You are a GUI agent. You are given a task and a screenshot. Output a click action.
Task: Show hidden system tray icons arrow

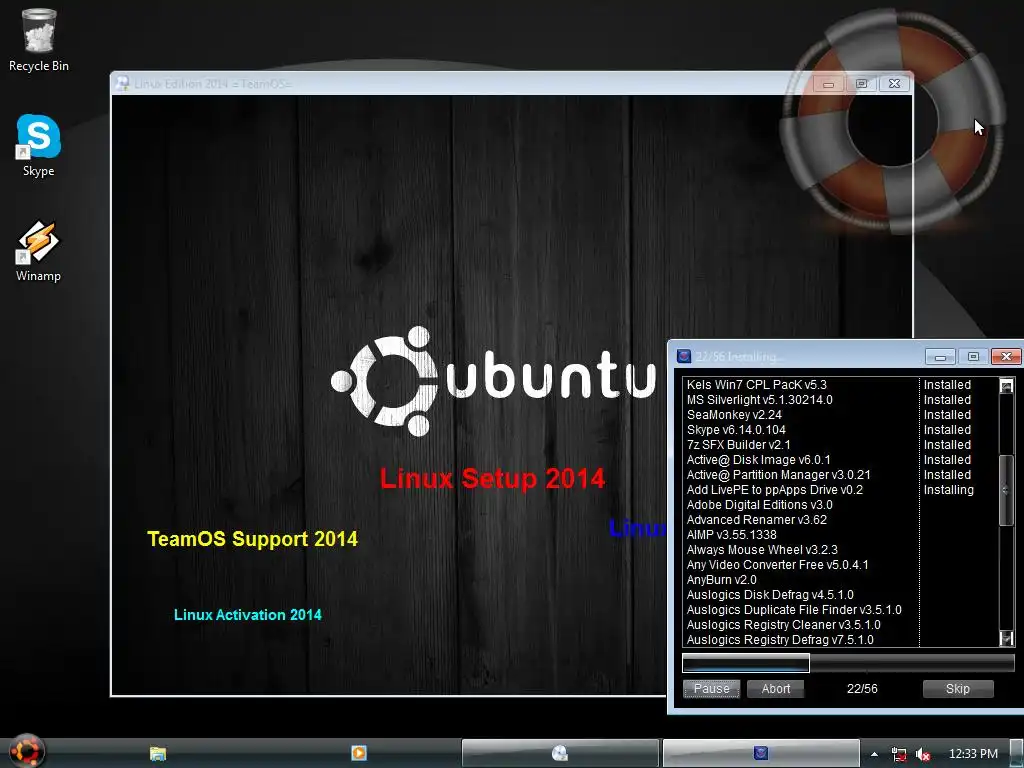[x=874, y=754]
